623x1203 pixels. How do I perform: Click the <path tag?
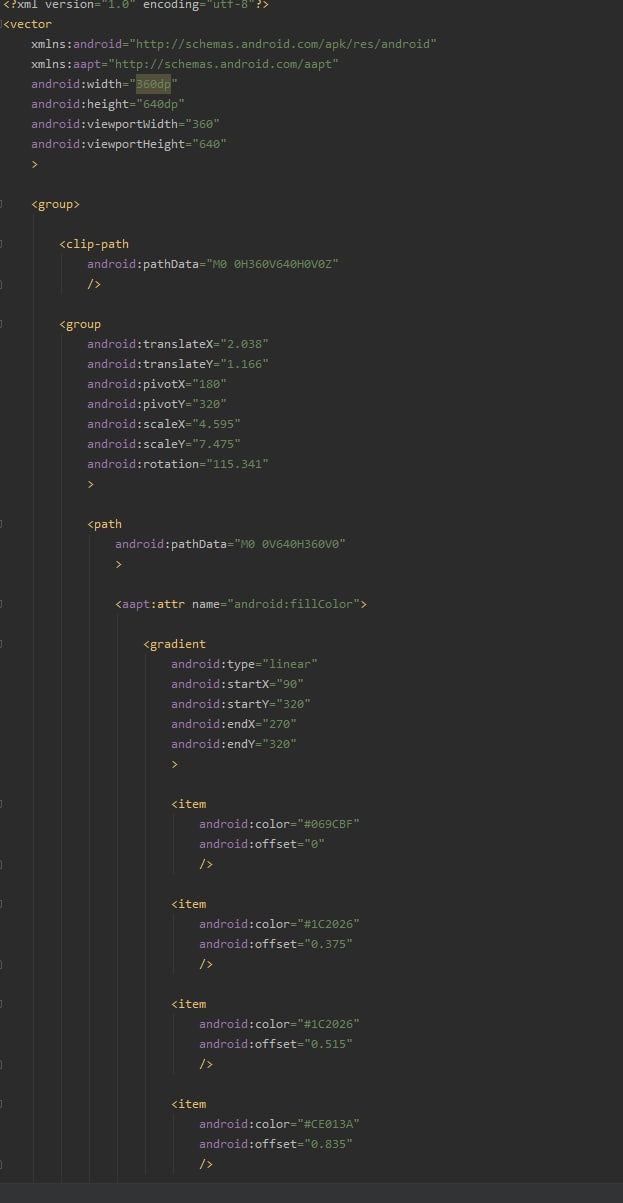click(105, 524)
